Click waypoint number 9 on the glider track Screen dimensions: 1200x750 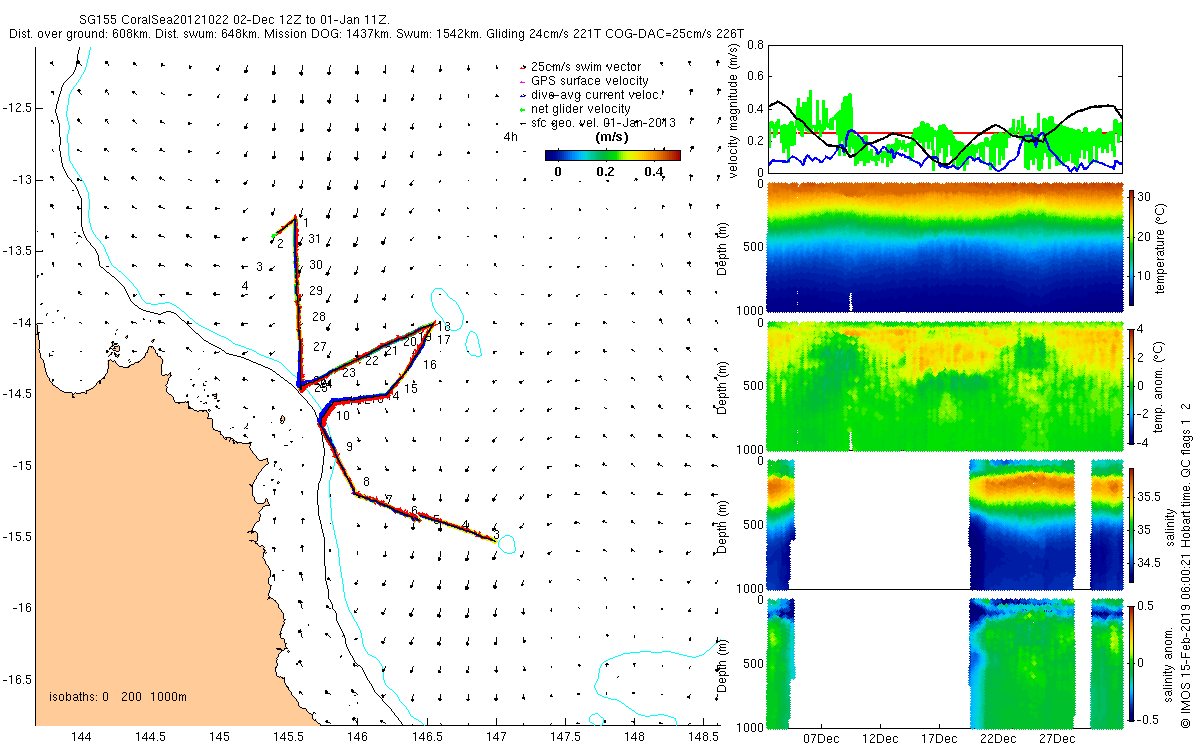349,446
